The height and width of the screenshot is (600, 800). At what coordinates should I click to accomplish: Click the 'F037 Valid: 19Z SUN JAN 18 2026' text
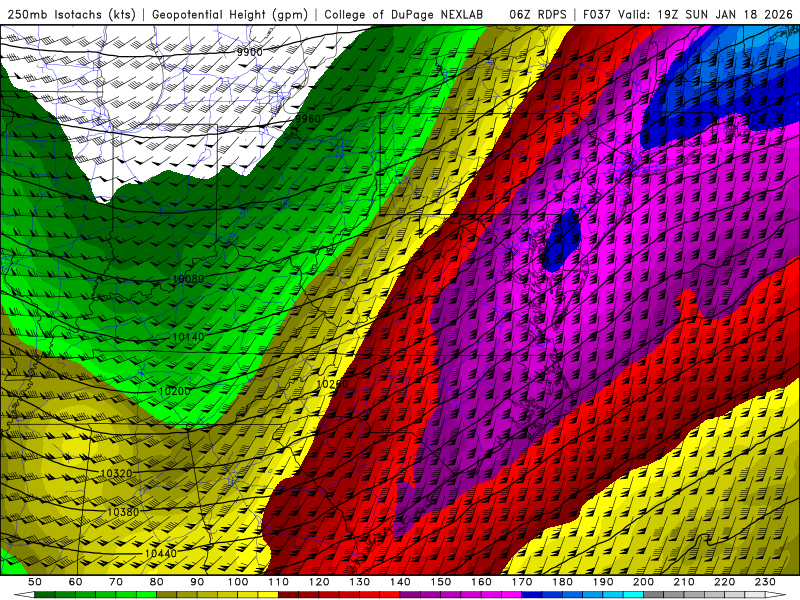tap(688, 14)
